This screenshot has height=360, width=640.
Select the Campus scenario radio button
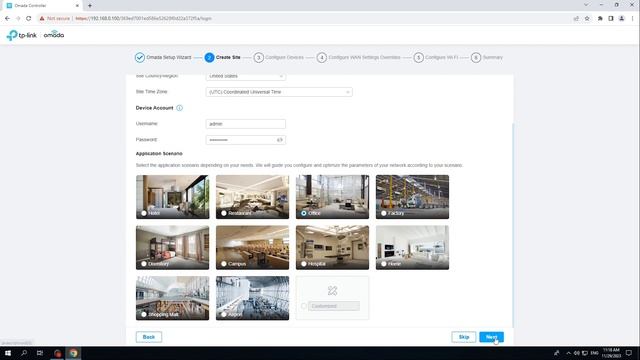pos(224,264)
